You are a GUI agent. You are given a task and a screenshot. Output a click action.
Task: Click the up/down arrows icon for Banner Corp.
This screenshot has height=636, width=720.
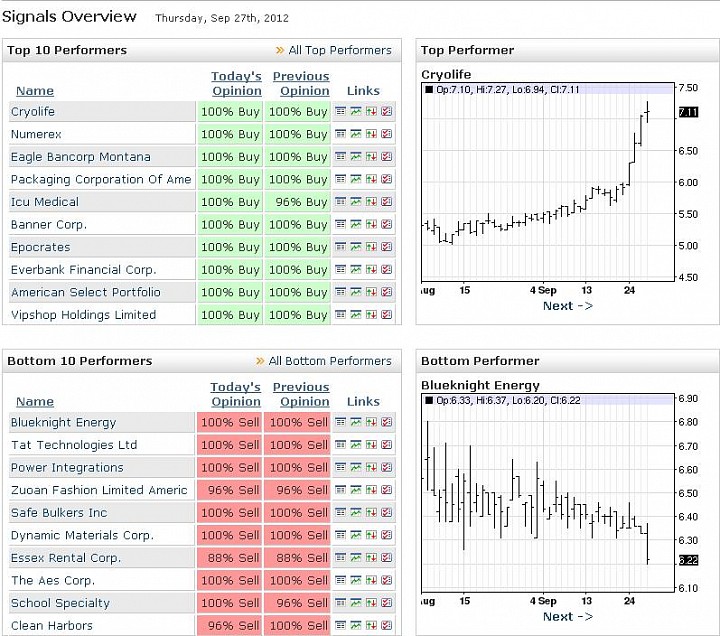pyautogui.click(x=371, y=224)
